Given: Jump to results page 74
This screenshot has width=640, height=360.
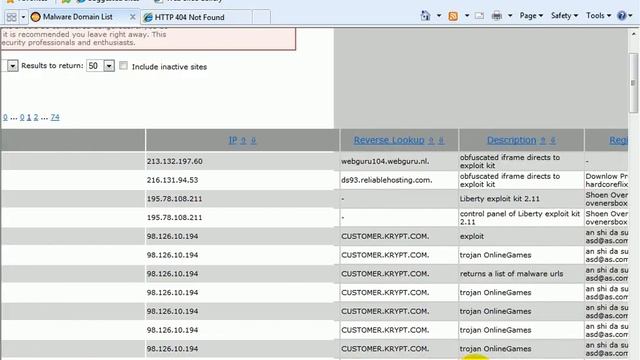Looking at the screenshot, I should pyautogui.click(x=55, y=118).
